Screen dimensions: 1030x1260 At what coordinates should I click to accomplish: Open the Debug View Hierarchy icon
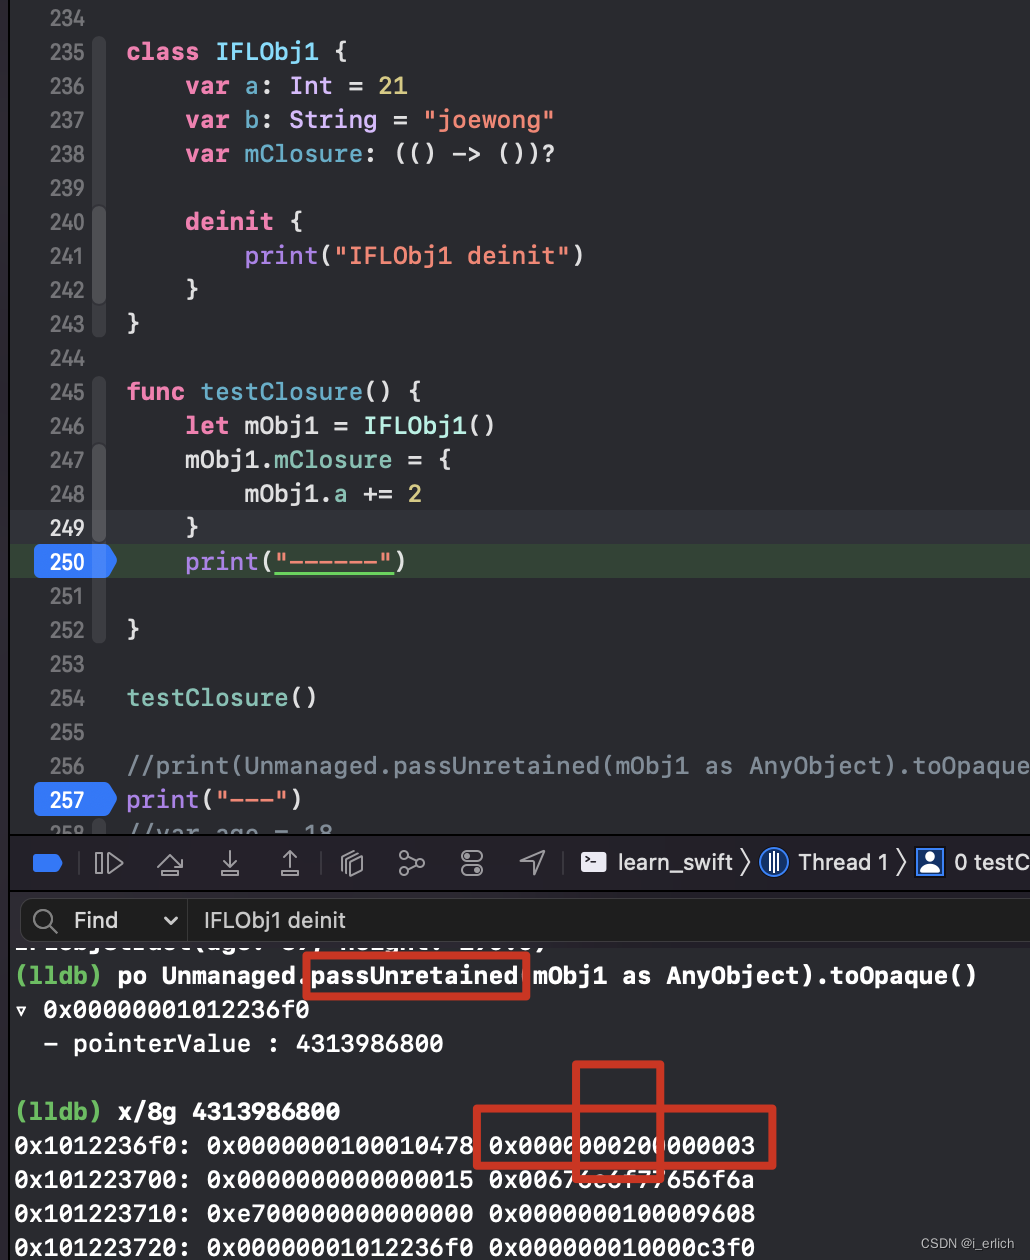[x=351, y=862]
